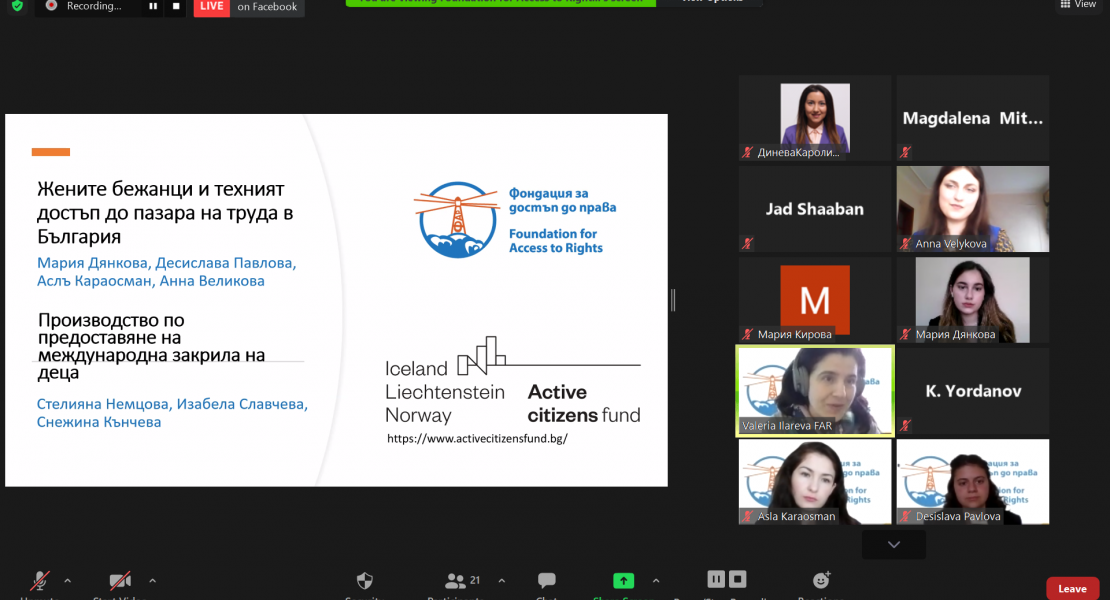Click the slide heading 'Производство по предоставяне...'
Image resolution: width=1110 pixels, height=600 pixels.
pos(151,346)
